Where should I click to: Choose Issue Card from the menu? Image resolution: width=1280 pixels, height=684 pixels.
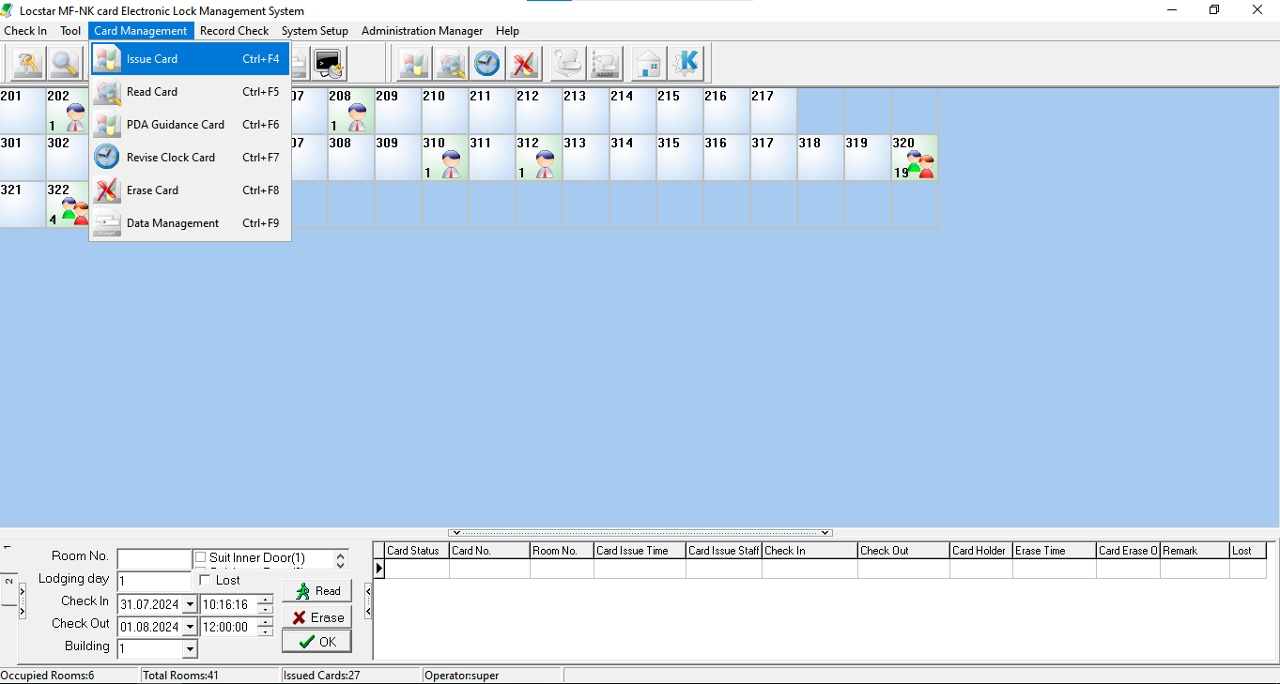[x=190, y=59]
